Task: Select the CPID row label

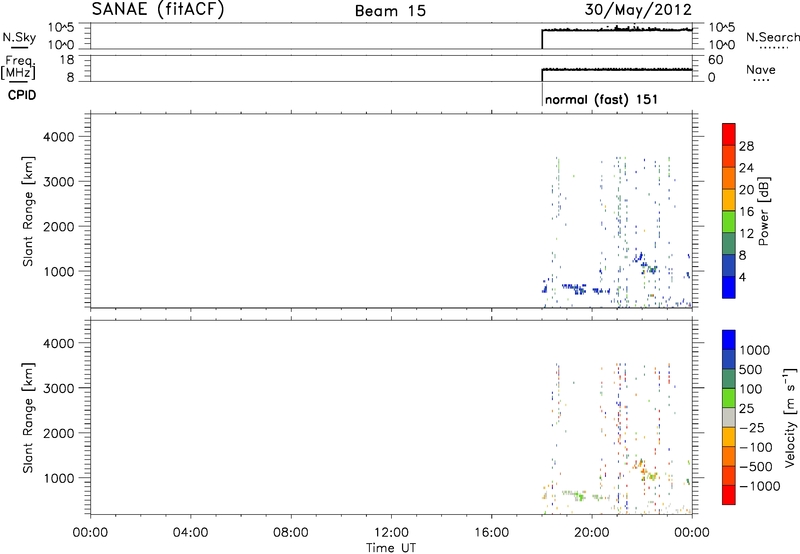Action: click(x=22, y=95)
